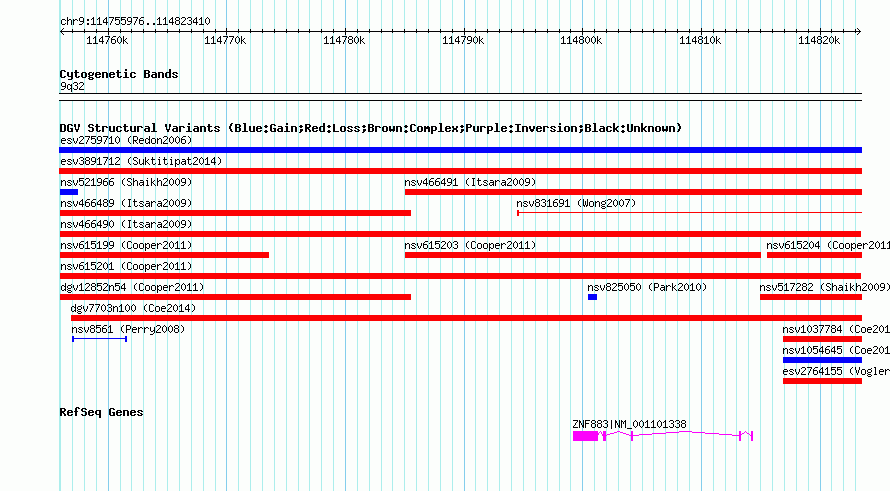This screenshot has height=491, width=890.
Task: Click the left arrowhead of the ruler
Action: click(x=63, y=31)
